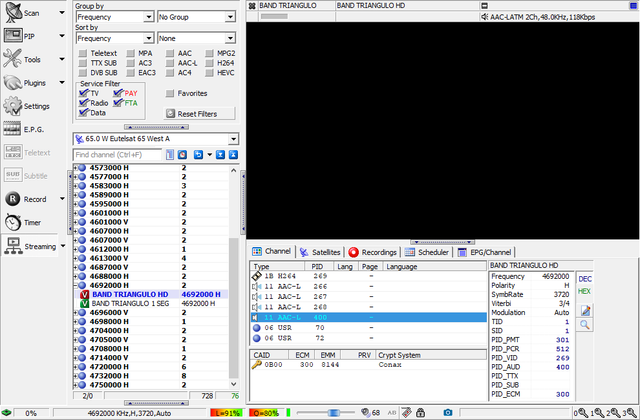The height and width of the screenshot is (420, 640).
Task: Open the Plugins section
Action: 13,82
